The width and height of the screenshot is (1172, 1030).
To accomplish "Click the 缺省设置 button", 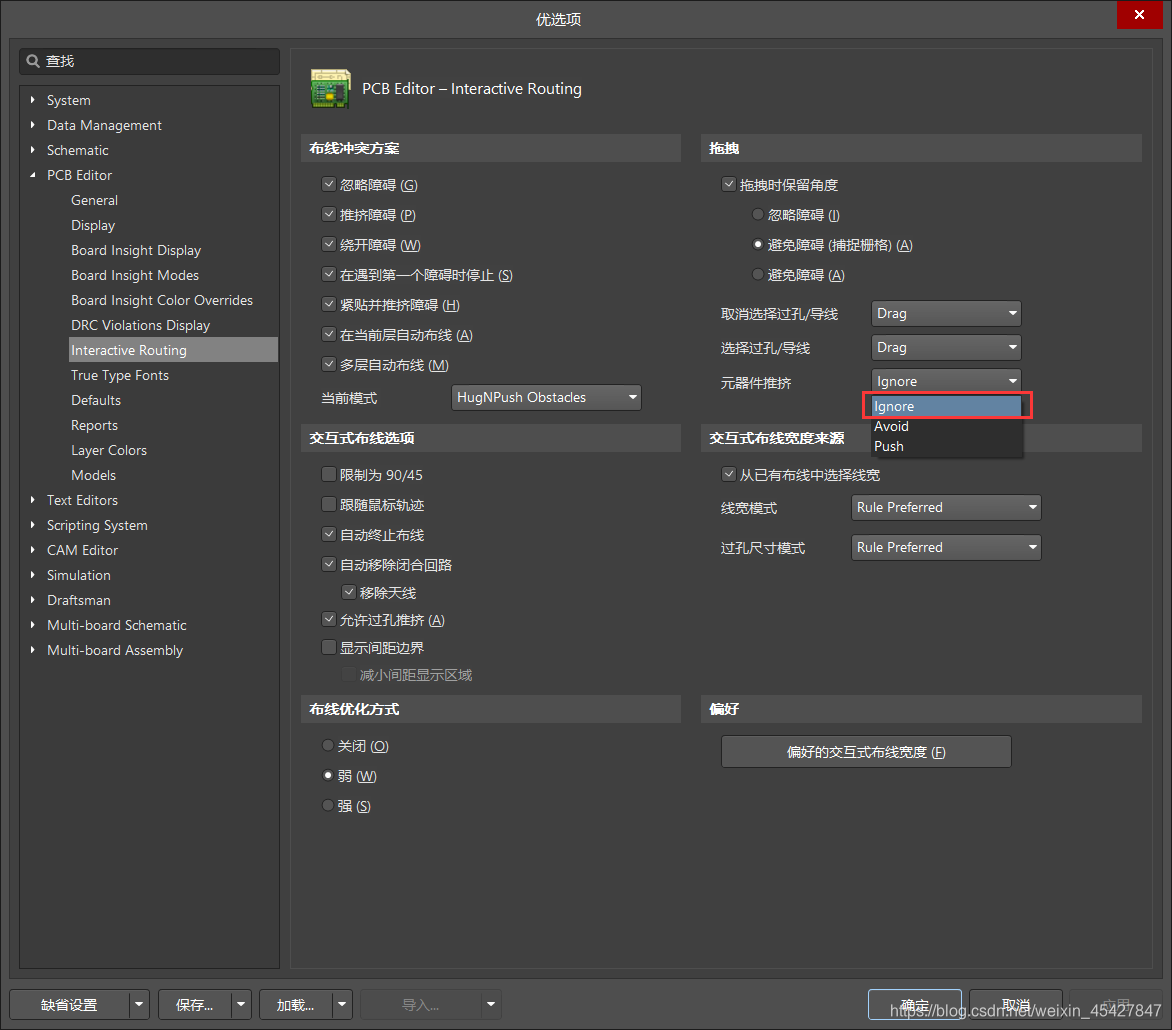I will pos(70,1005).
